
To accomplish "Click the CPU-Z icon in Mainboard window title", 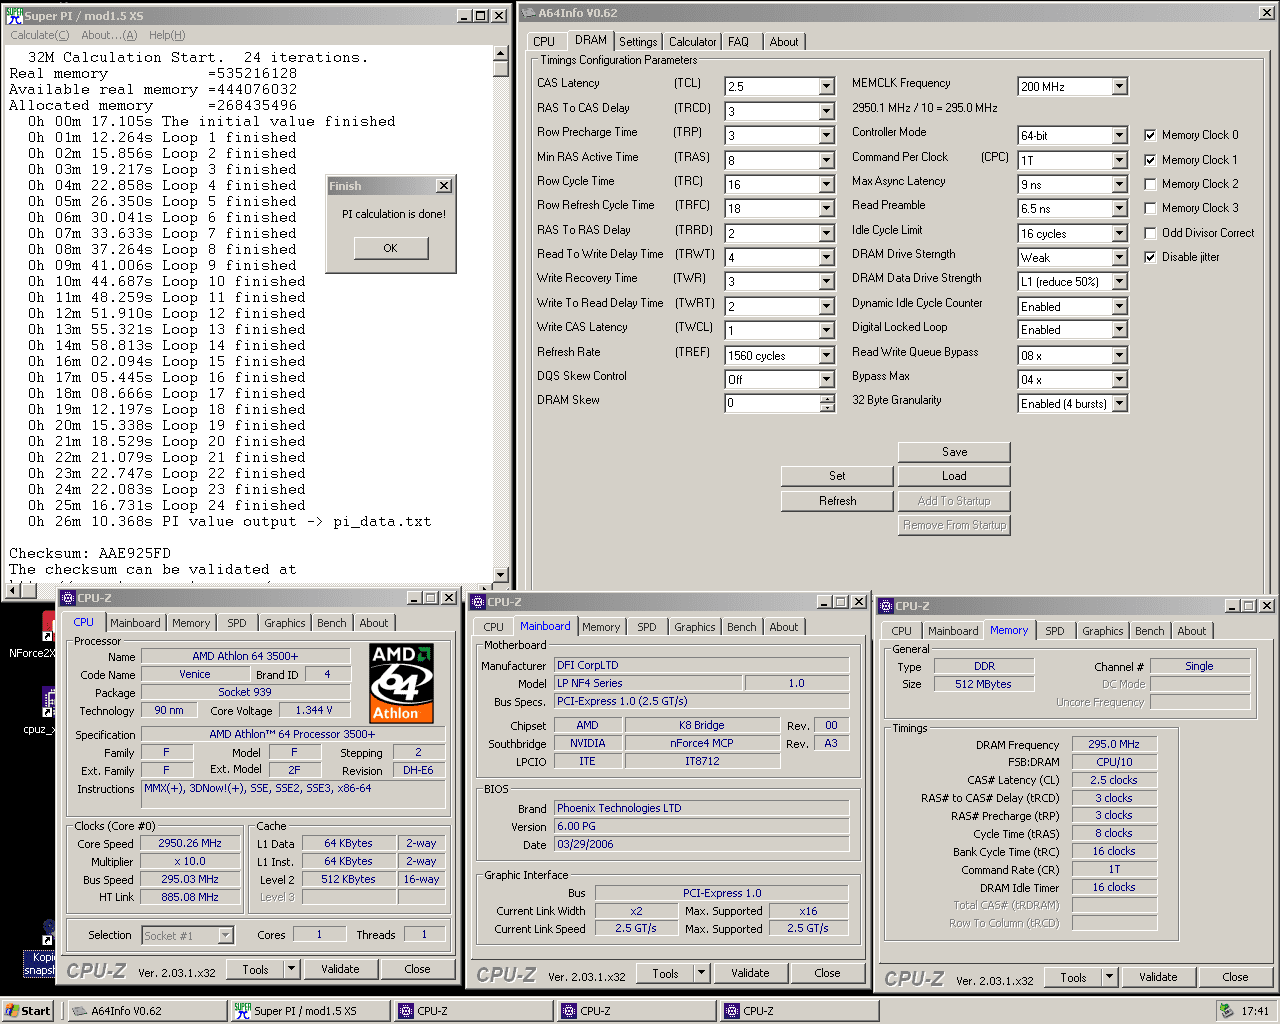I will tap(478, 602).
